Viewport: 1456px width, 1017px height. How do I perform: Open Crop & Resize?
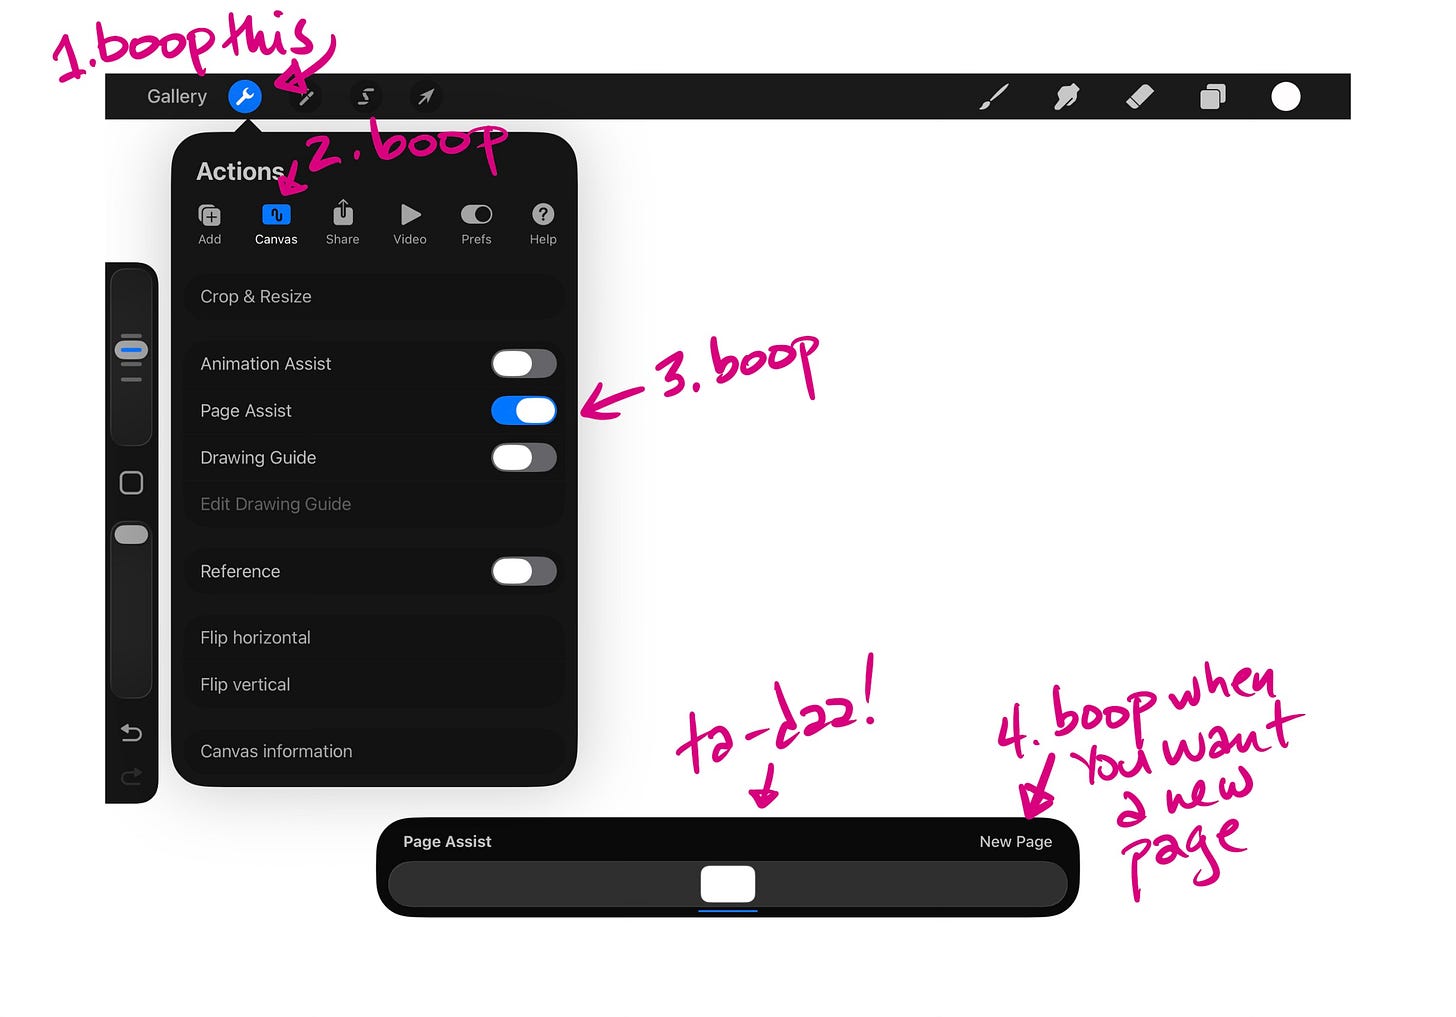pos(374,297)
